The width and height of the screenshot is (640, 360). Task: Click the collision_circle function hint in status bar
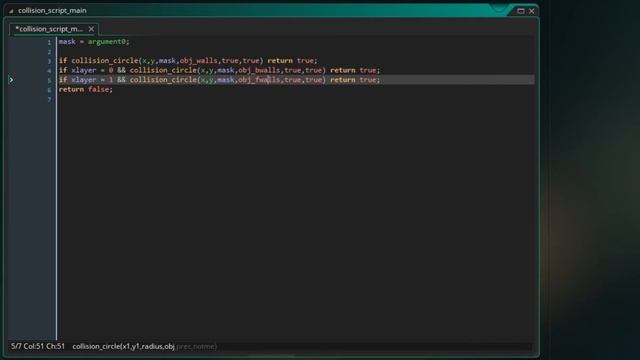[x=144, y=347]
